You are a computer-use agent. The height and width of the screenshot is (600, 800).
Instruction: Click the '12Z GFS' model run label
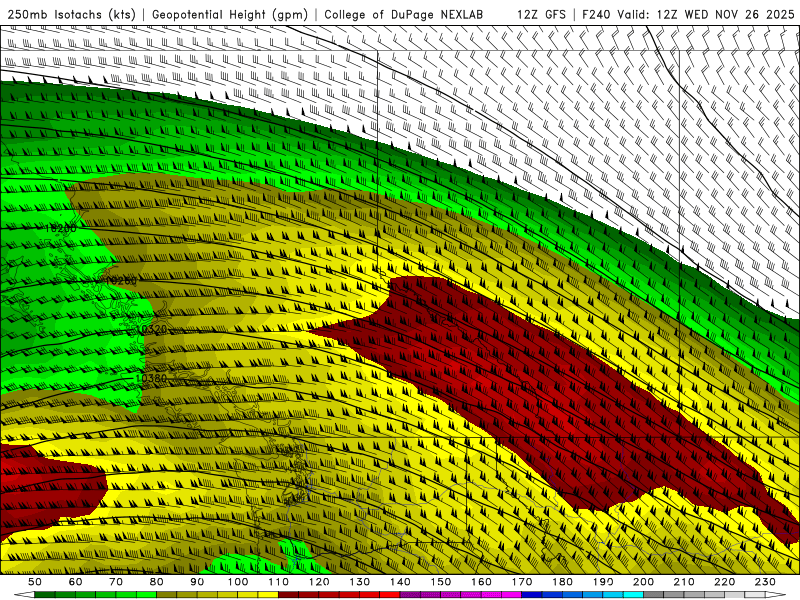click(541, 14)
